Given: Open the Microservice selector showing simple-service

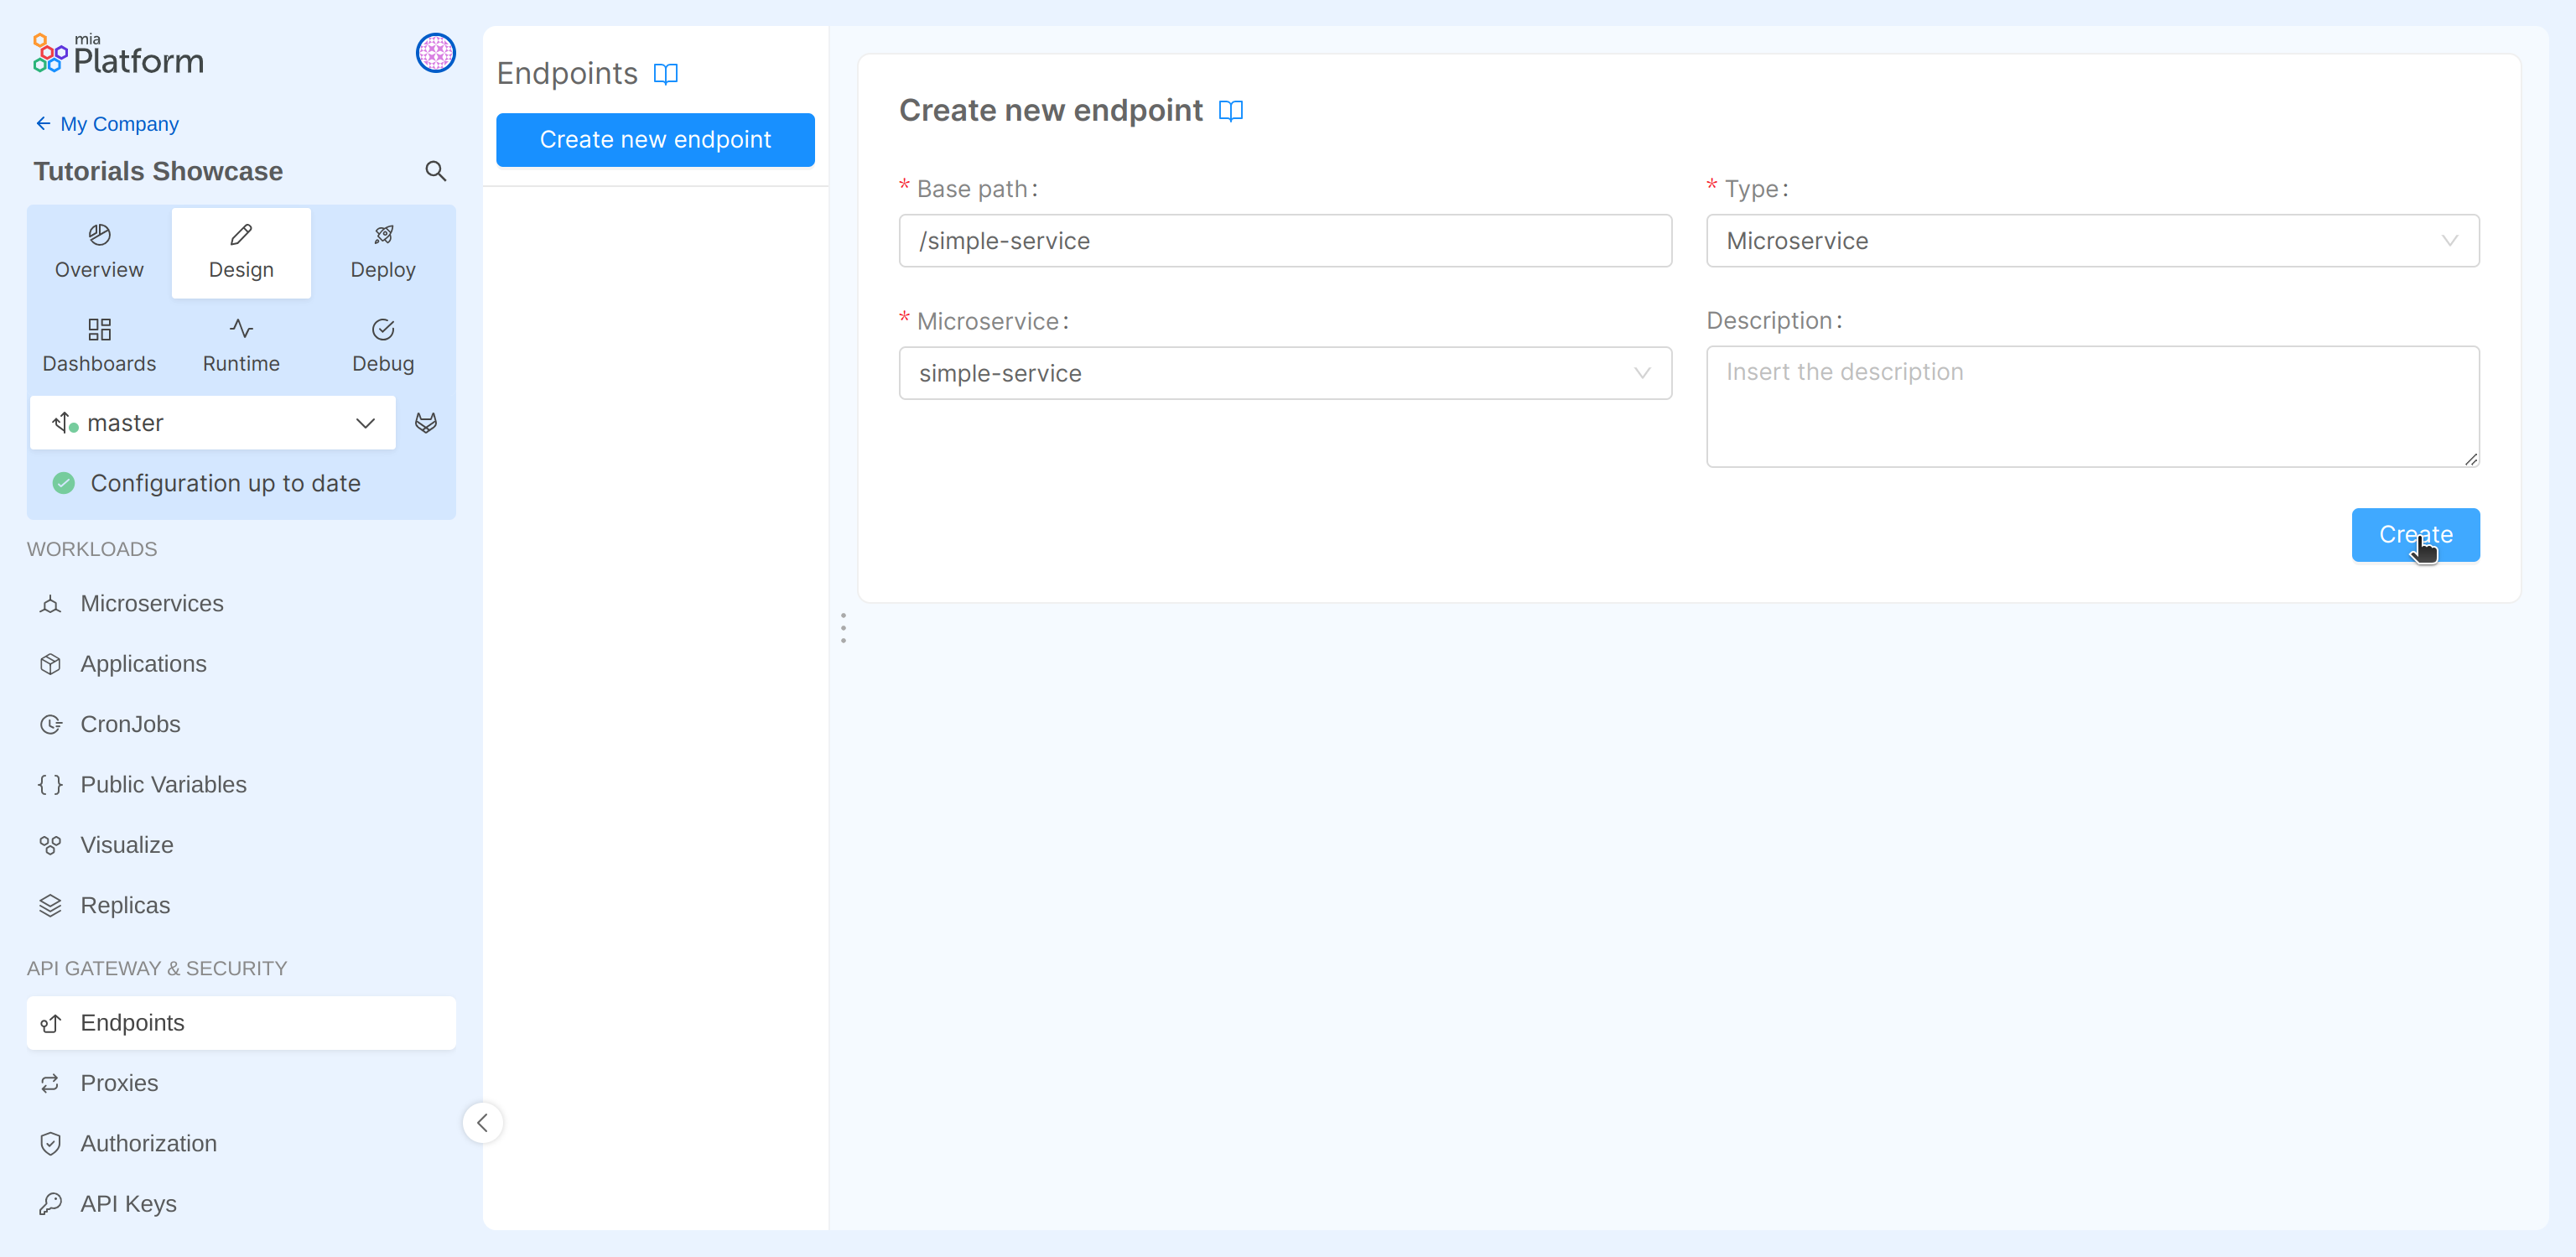Looking at the screenshot, I should [x=1285, y=373].
